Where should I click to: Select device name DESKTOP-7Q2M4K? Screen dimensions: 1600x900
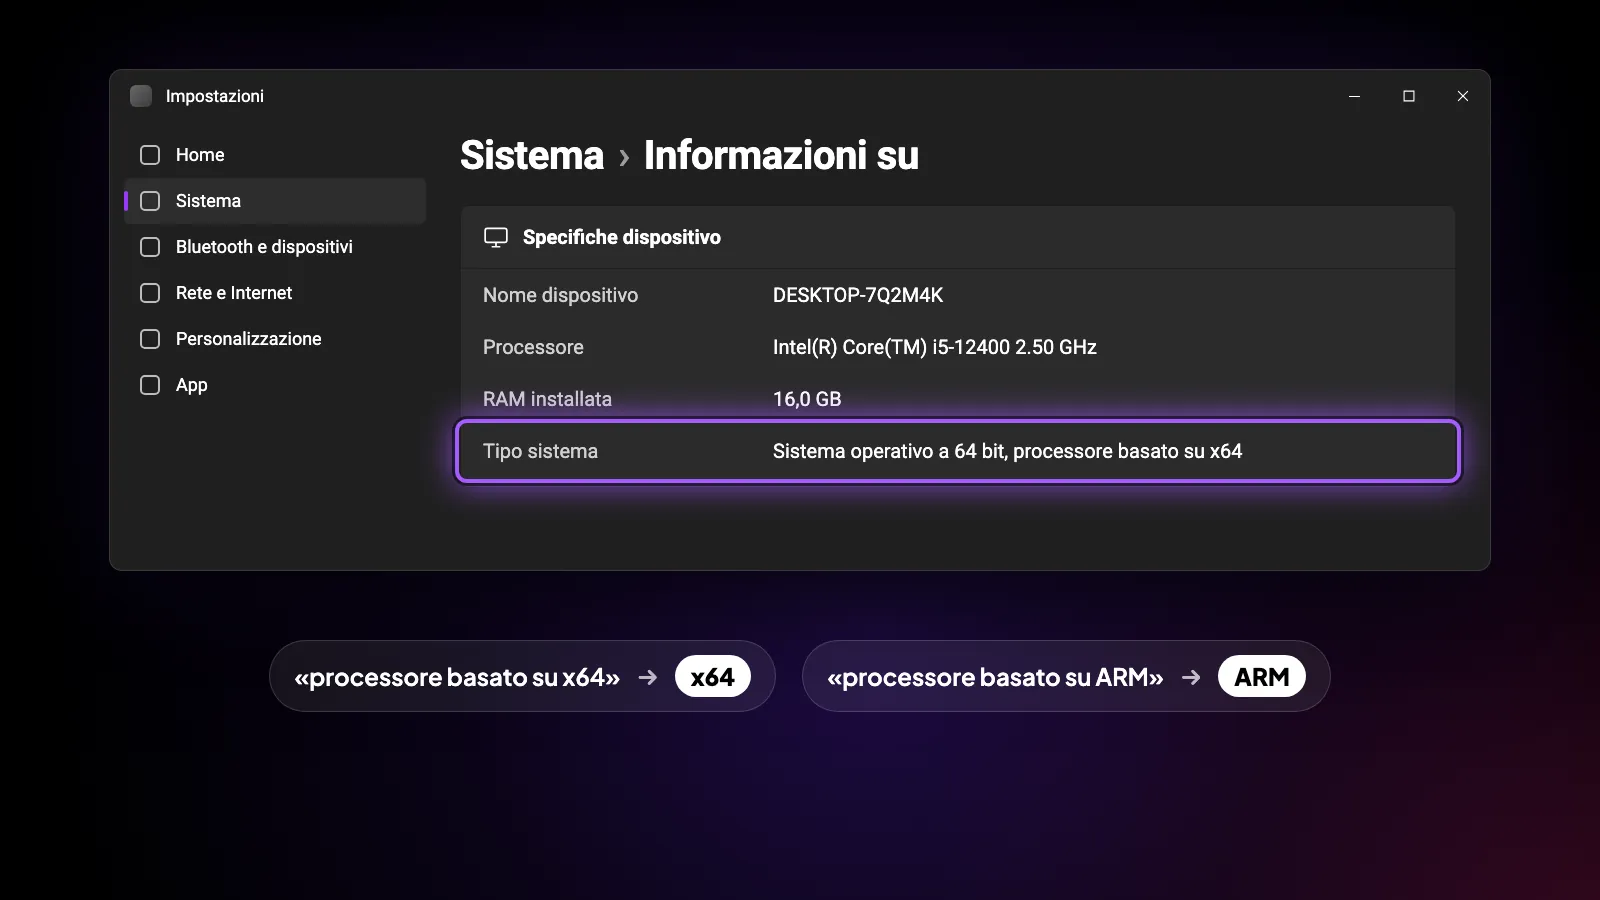[x=858, y=295]
